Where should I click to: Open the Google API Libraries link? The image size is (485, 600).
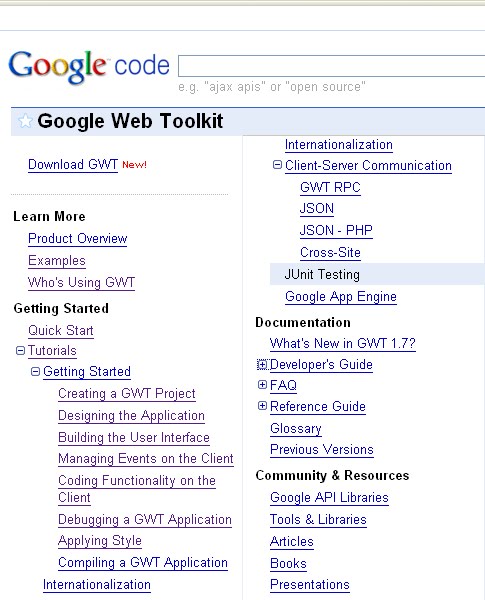[329, 497]
